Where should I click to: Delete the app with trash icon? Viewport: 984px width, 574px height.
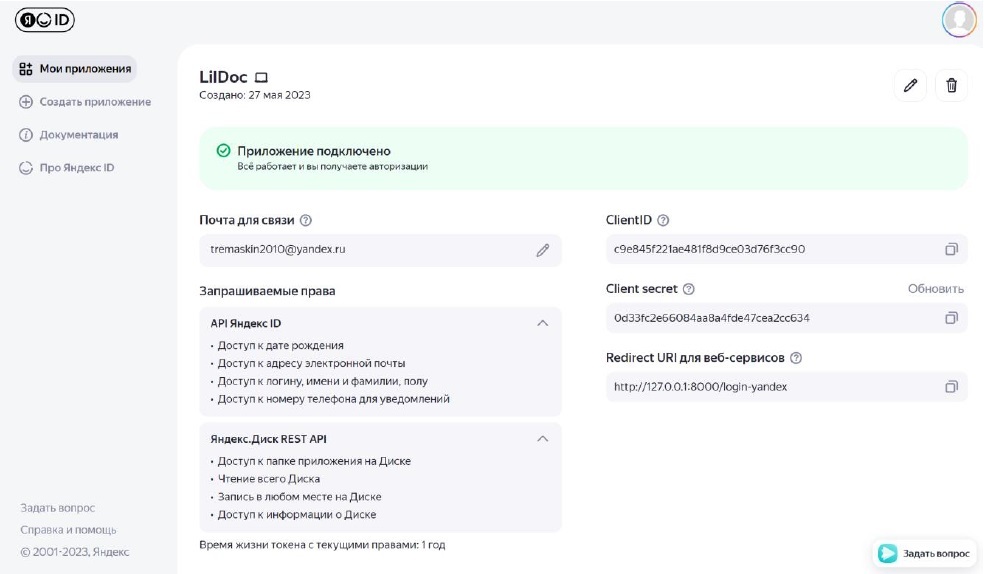point(951,86)
